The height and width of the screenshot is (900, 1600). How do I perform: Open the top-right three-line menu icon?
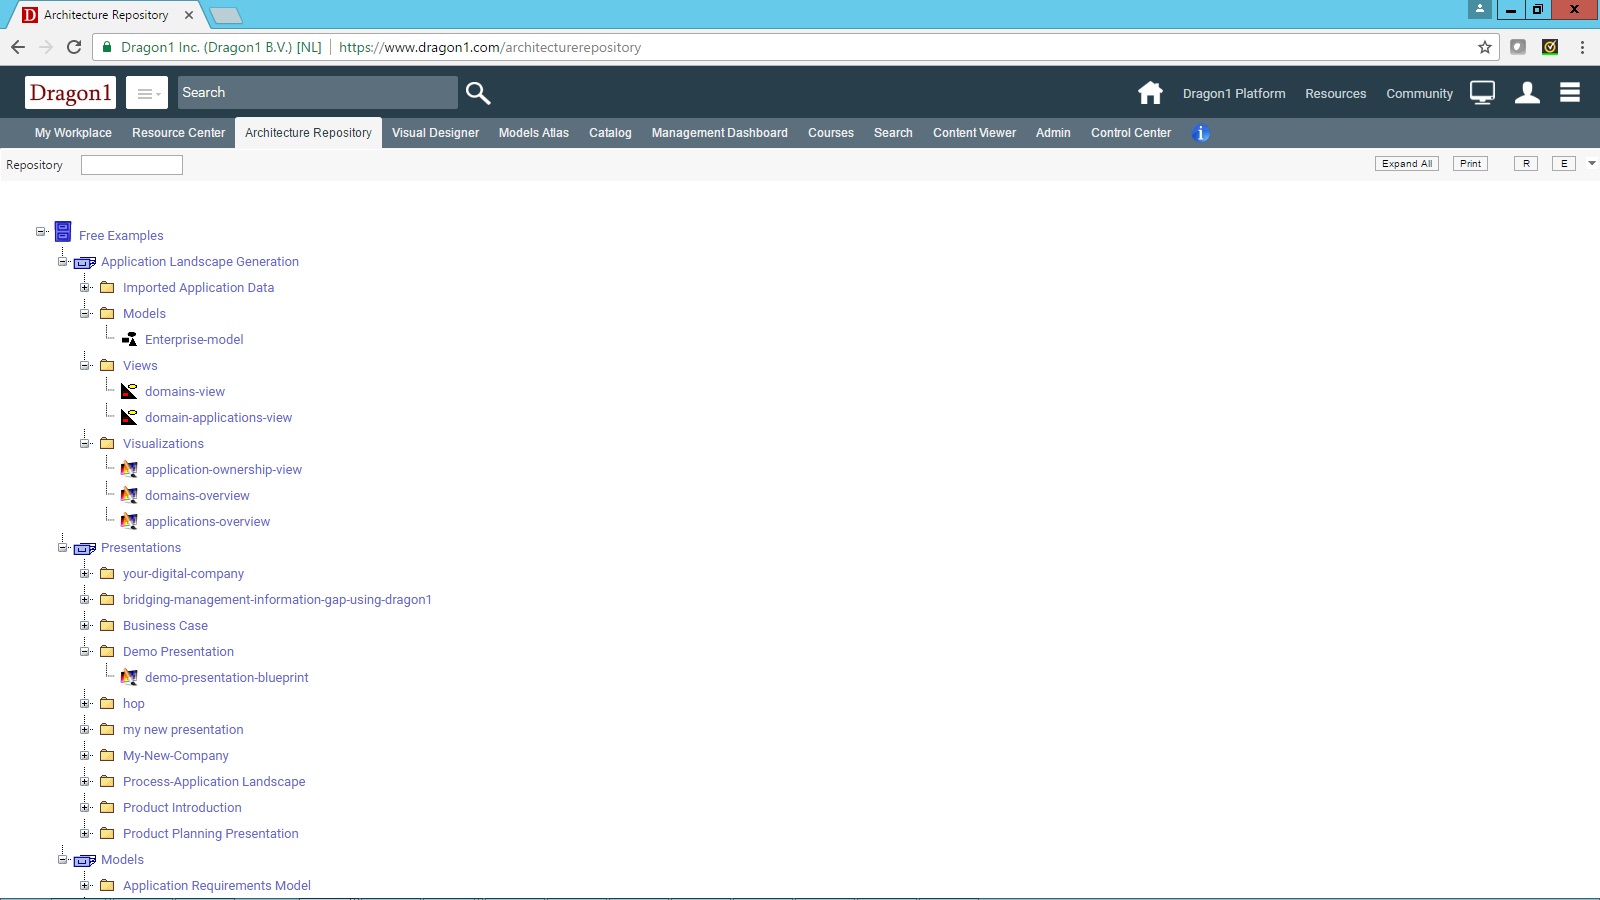1570,92
